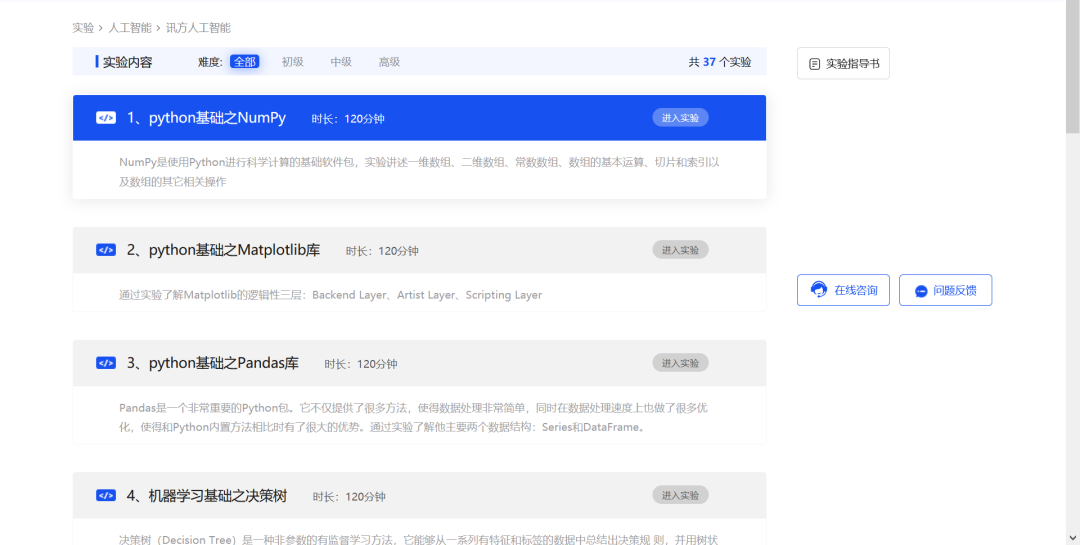Screen dimensions: 1080x545
Task: Expand the python基础之Pandas库 title row
Action: tap(223, 363)
